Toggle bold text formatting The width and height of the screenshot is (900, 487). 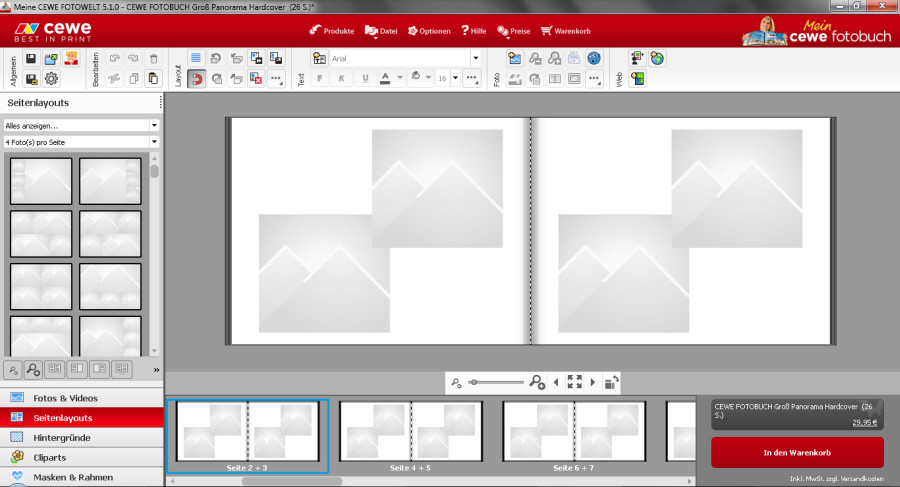(320, 78)
